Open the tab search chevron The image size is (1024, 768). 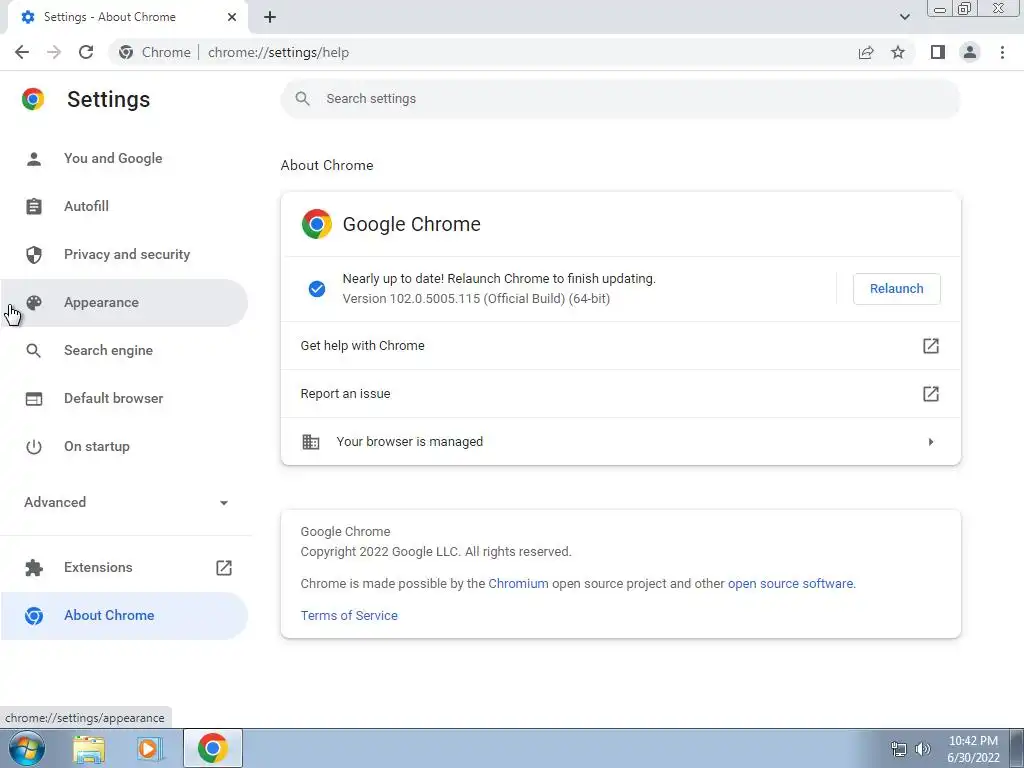[904, 17]
